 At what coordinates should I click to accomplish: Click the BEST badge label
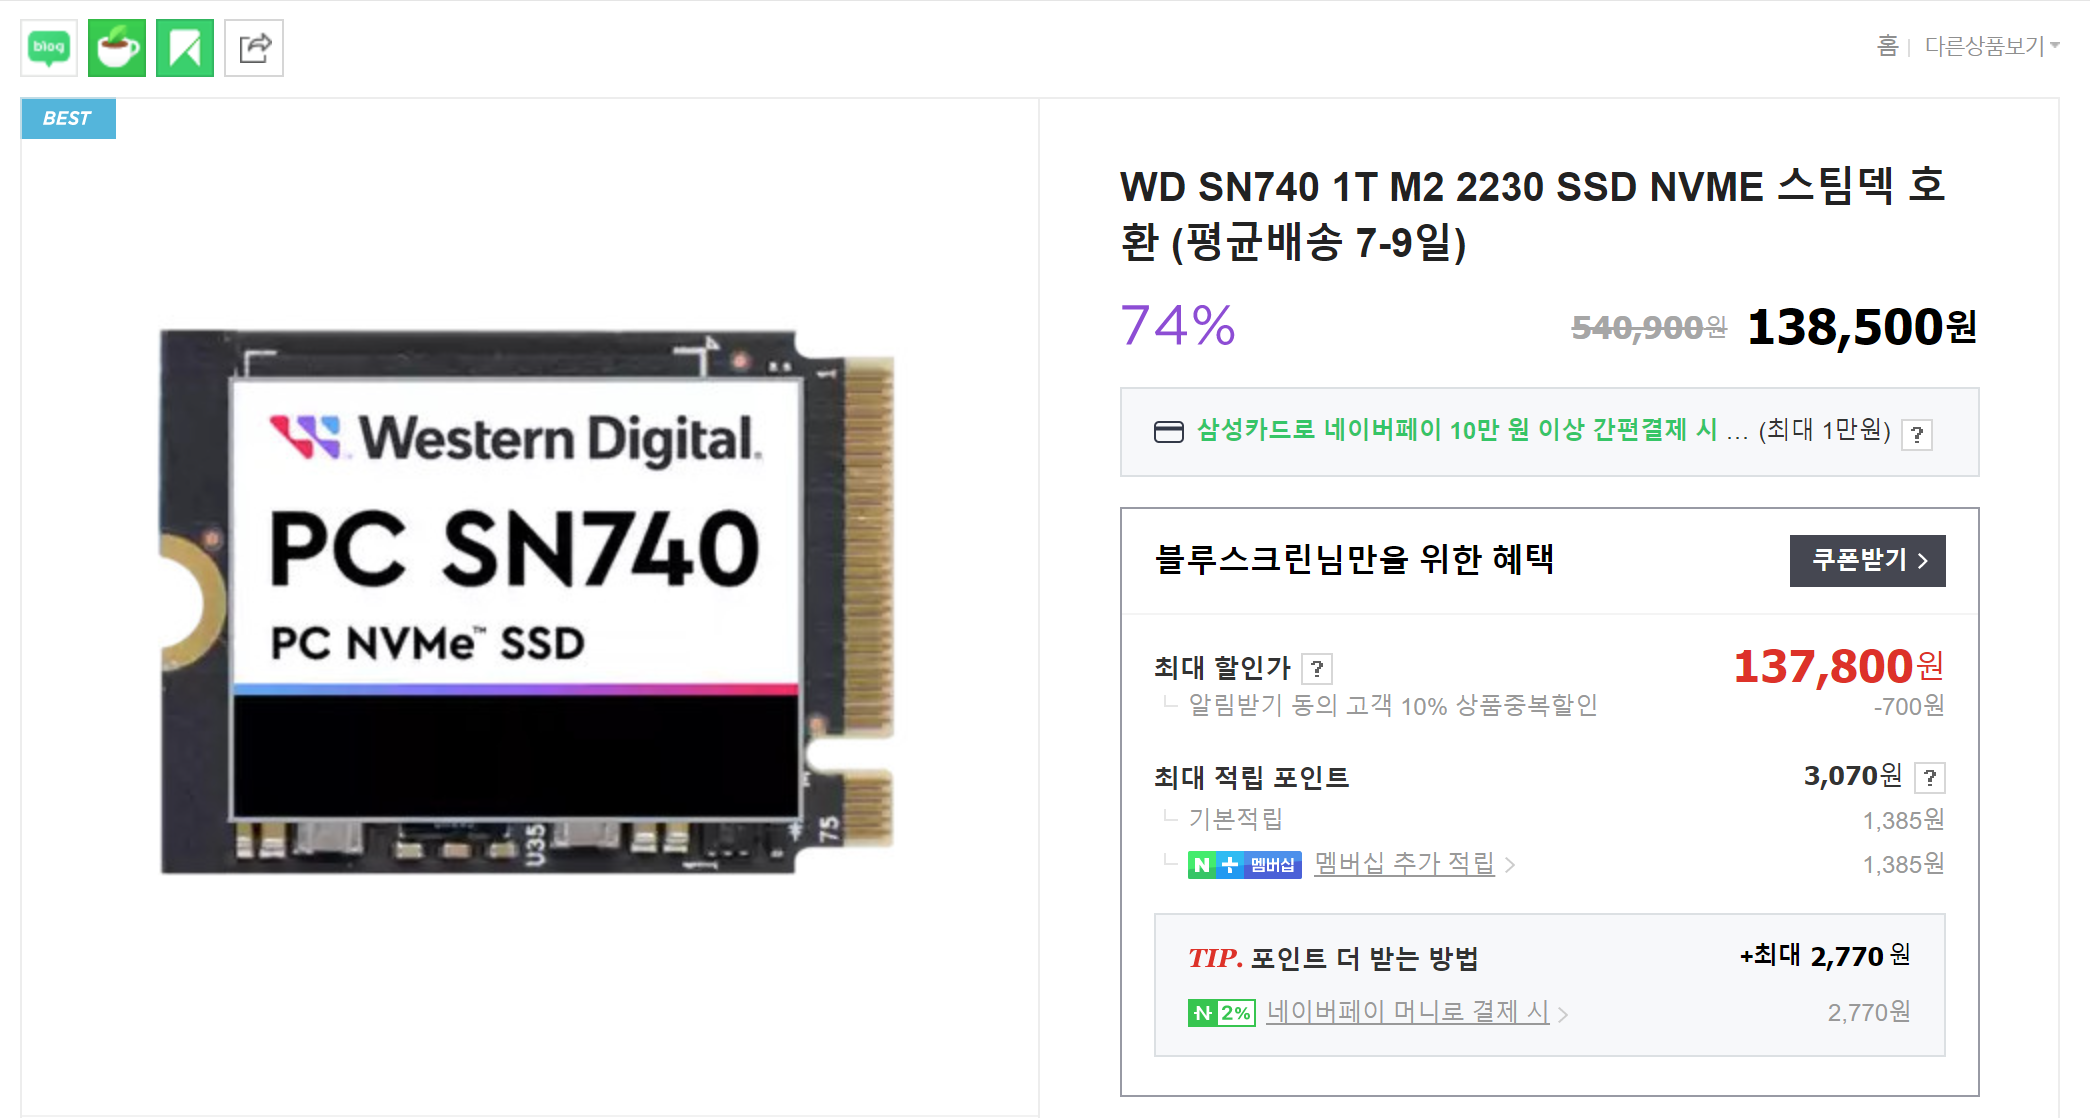[x=68, y=118]
